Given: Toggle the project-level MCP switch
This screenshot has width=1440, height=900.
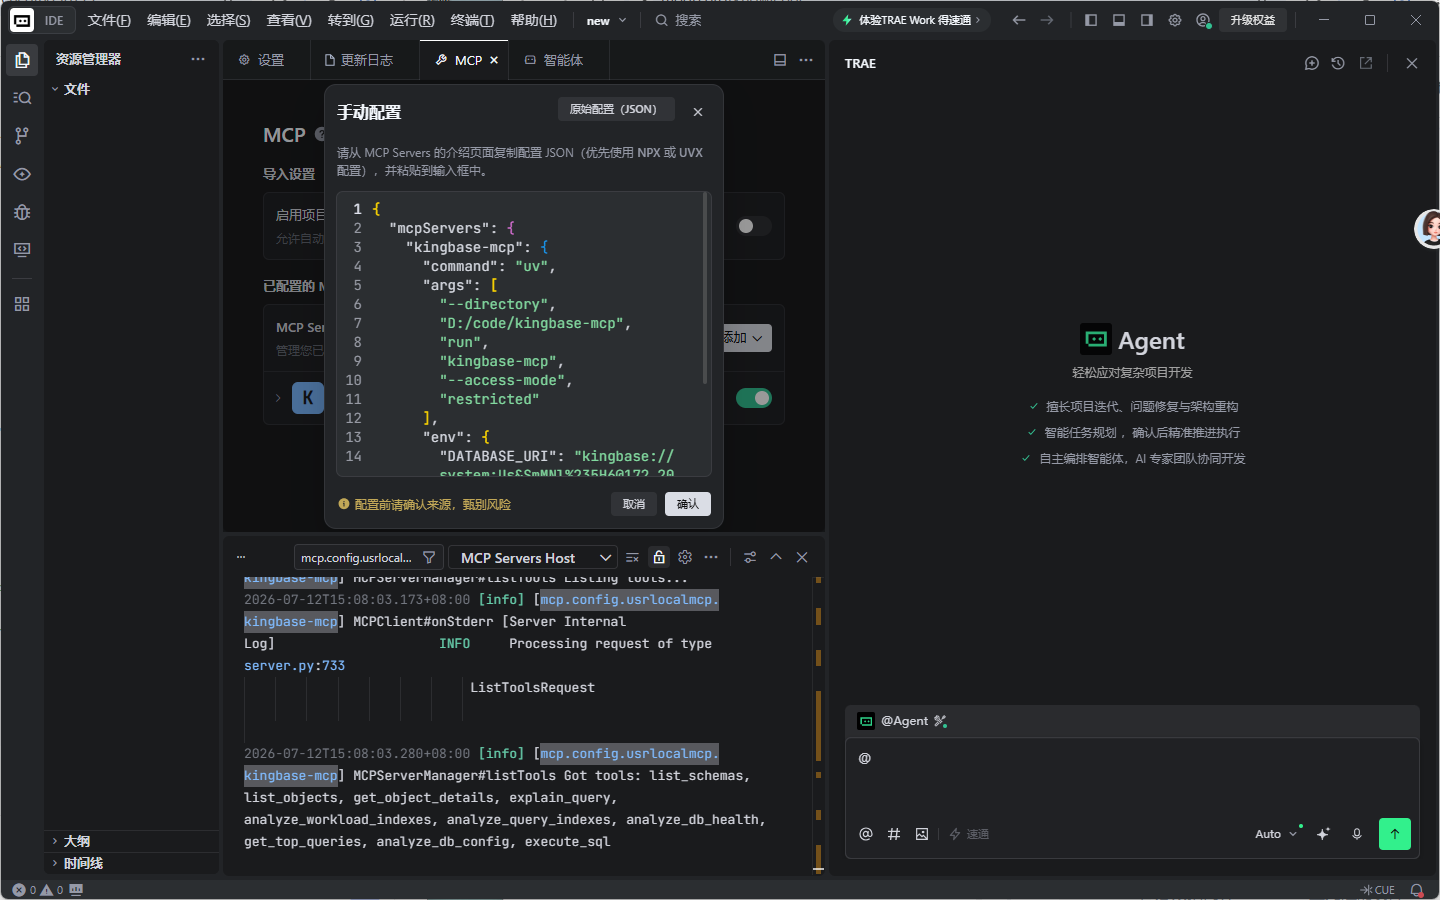Looking at the screenshot, I should point(754,226).
